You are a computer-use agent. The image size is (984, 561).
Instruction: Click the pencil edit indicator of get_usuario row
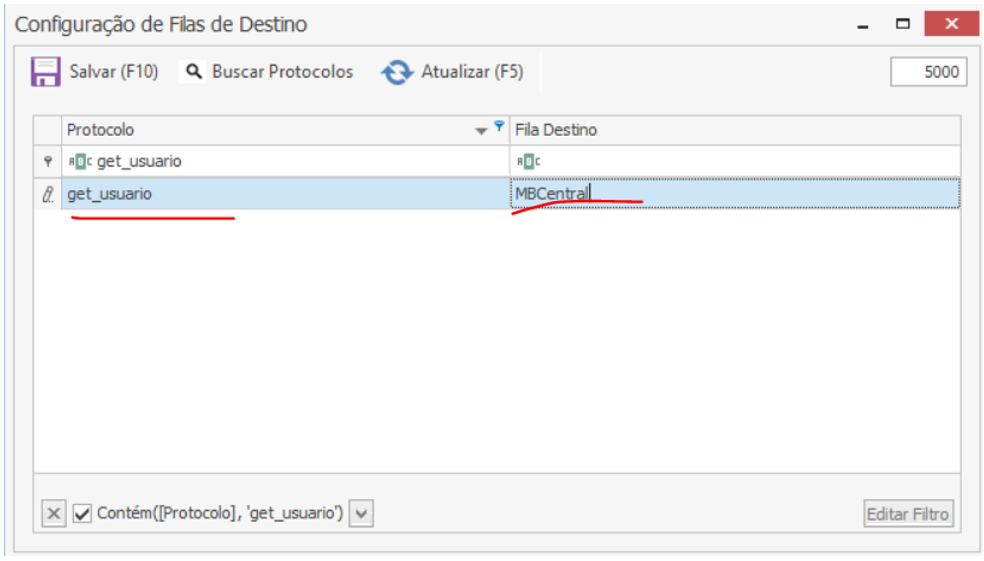pyautogui.click(x=48, y=194)
